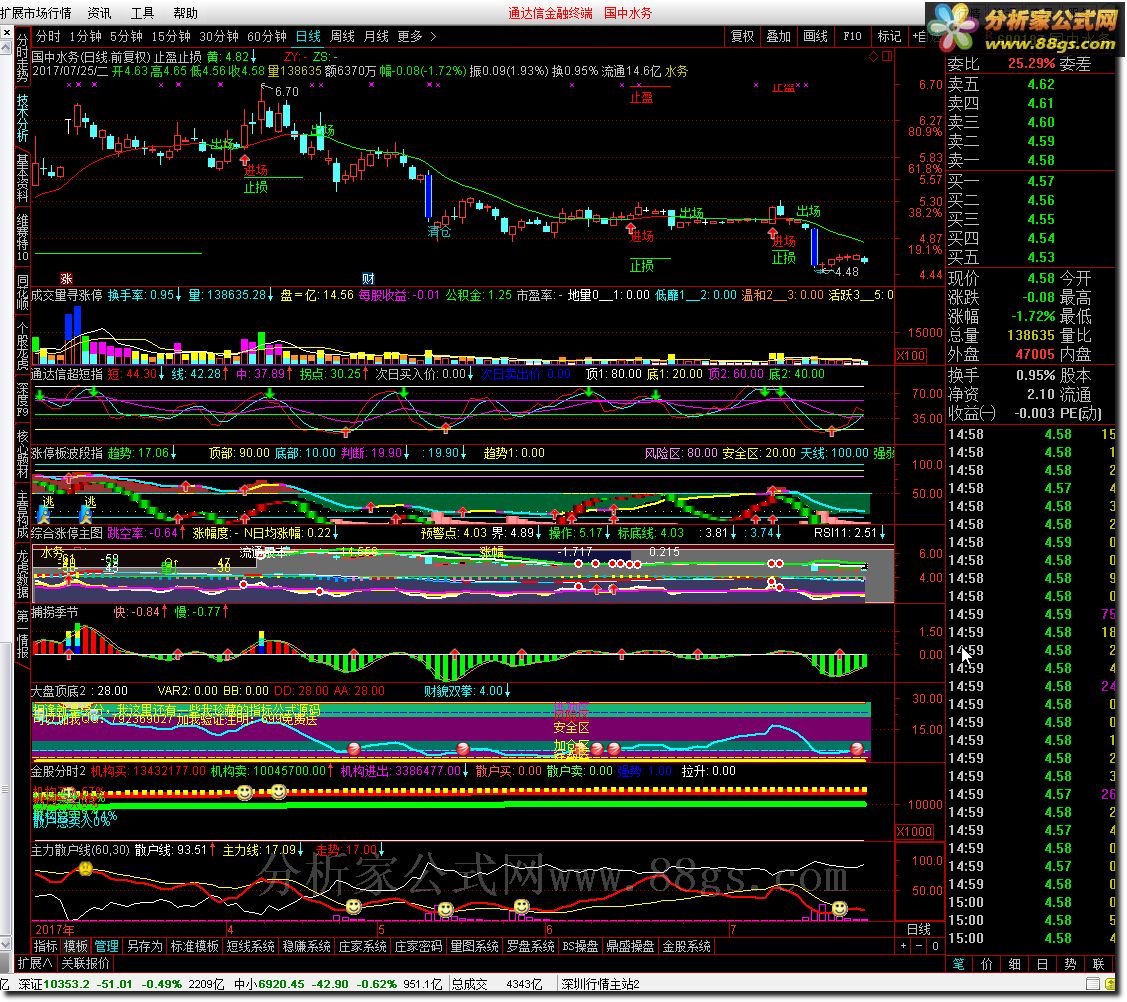1127x1002 pixels.
Task: Apply the 金股系统 template
Action: [686, 946]
